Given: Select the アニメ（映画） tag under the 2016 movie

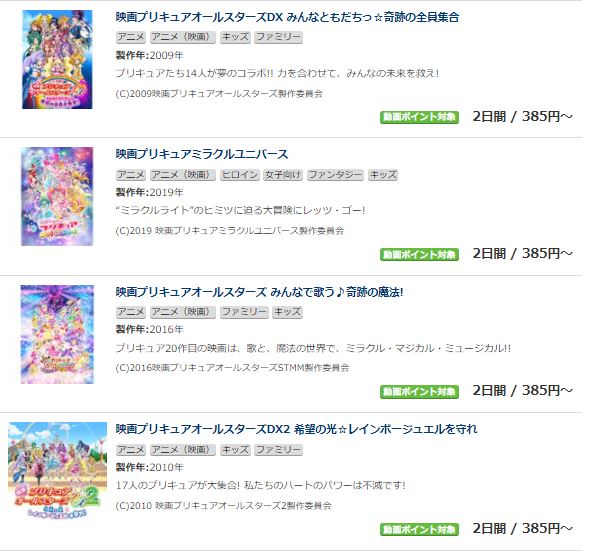Looking at the screenshot, I should click(183, 312).
